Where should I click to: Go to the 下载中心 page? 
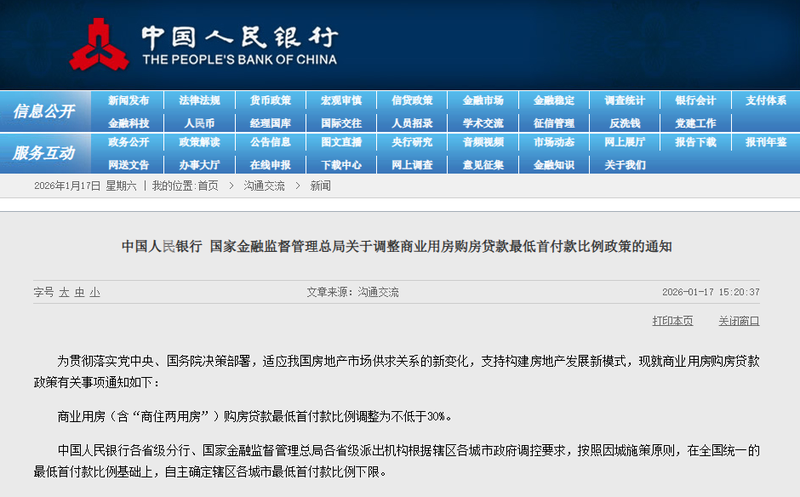[341, 164]
